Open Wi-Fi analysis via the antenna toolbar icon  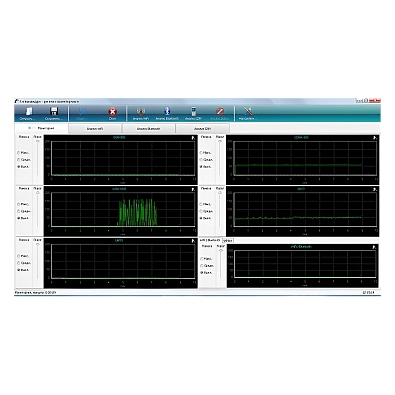[x=141, y=111]
